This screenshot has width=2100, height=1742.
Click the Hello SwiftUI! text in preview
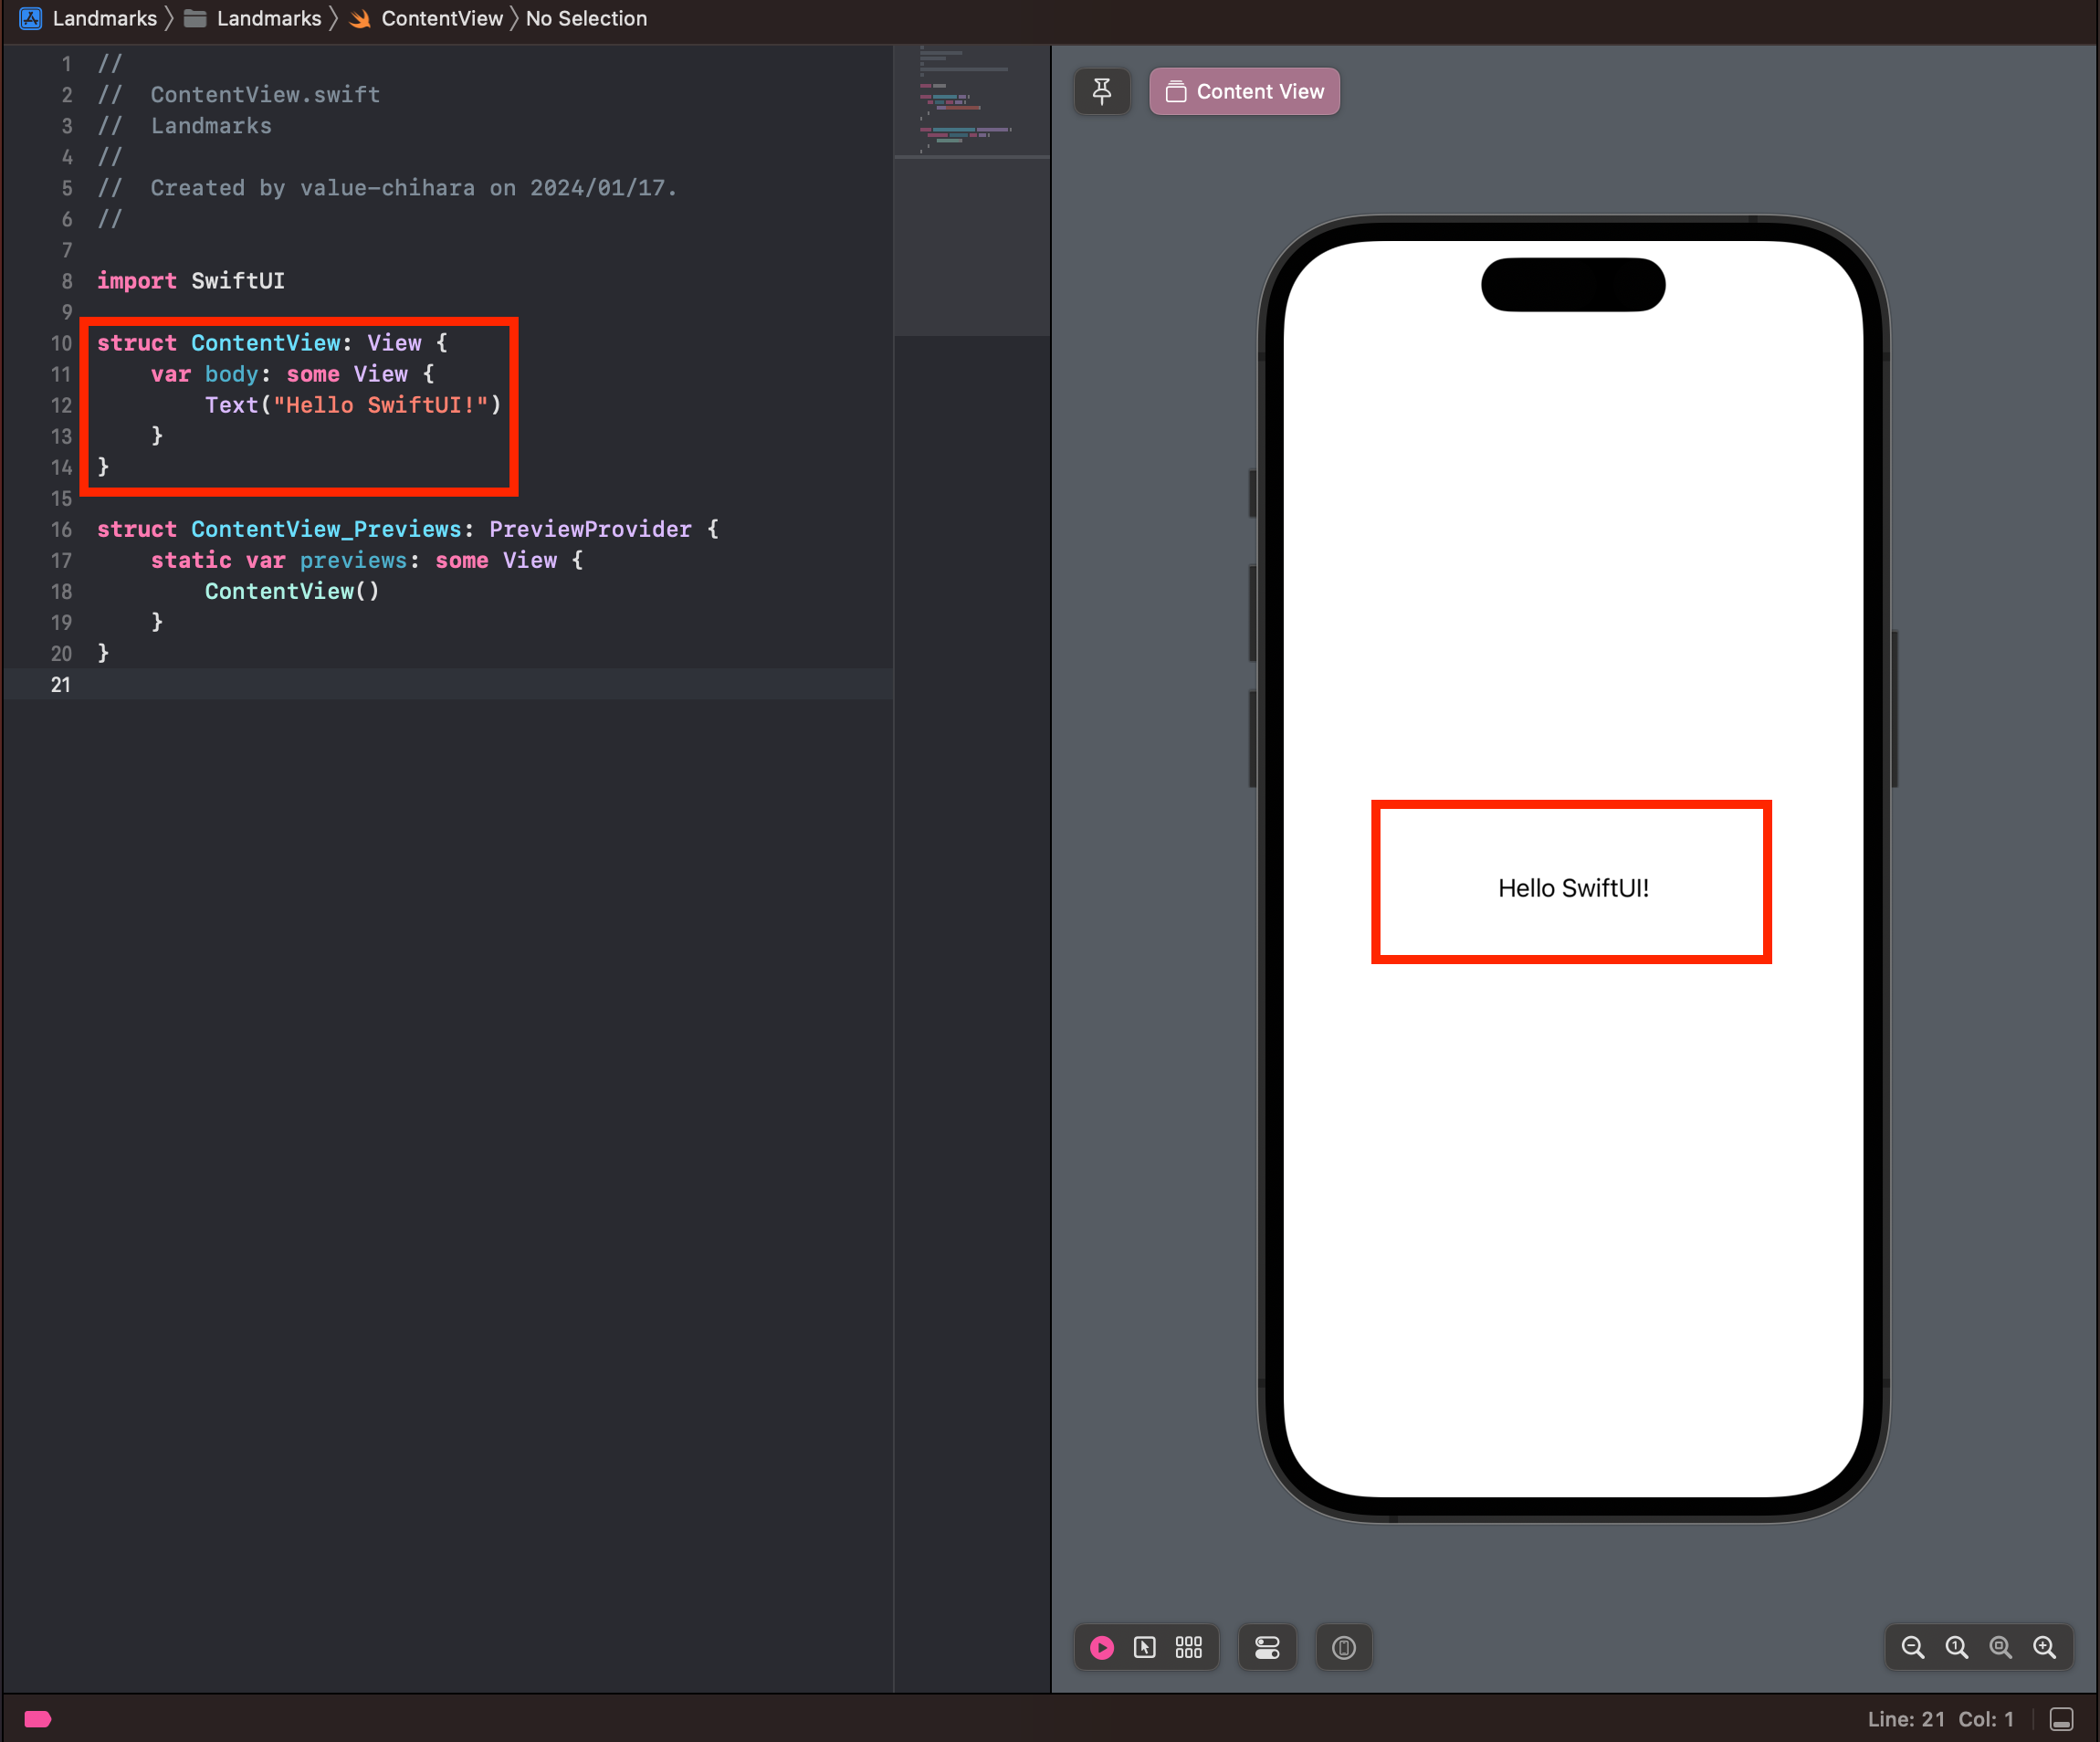[1572, 888]
